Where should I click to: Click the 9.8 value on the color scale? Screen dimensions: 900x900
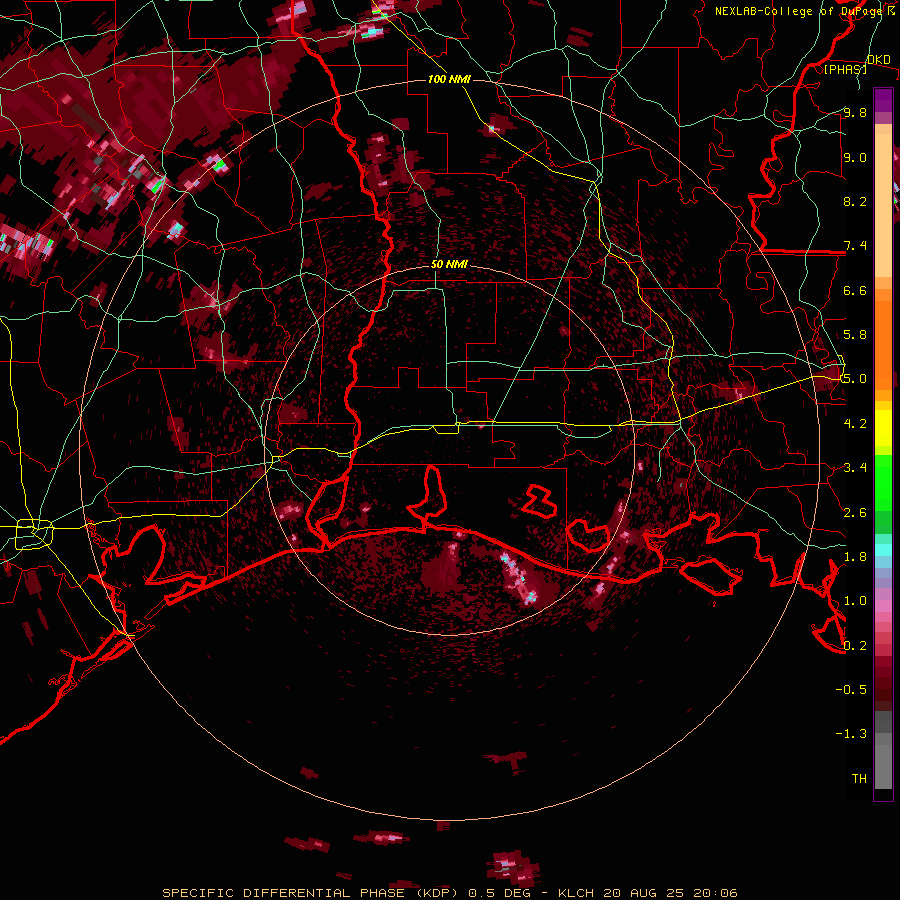pyautogui.click(x=855, y=112)
